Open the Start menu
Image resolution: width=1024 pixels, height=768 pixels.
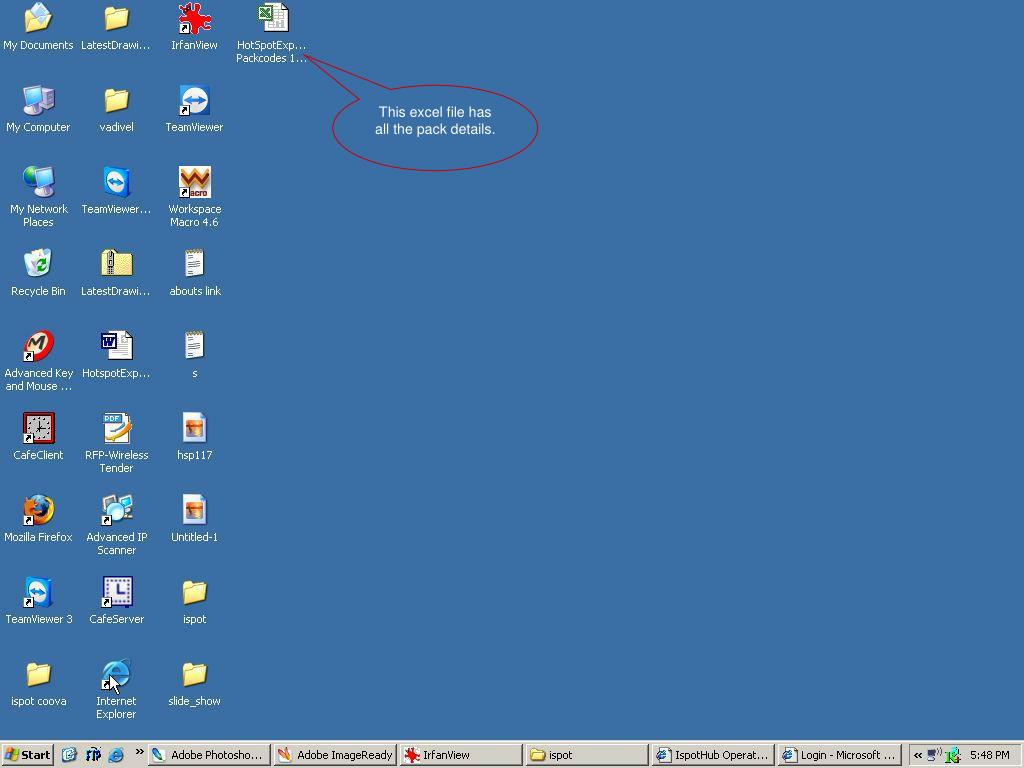pyautogui.click(x=27, y=755)
